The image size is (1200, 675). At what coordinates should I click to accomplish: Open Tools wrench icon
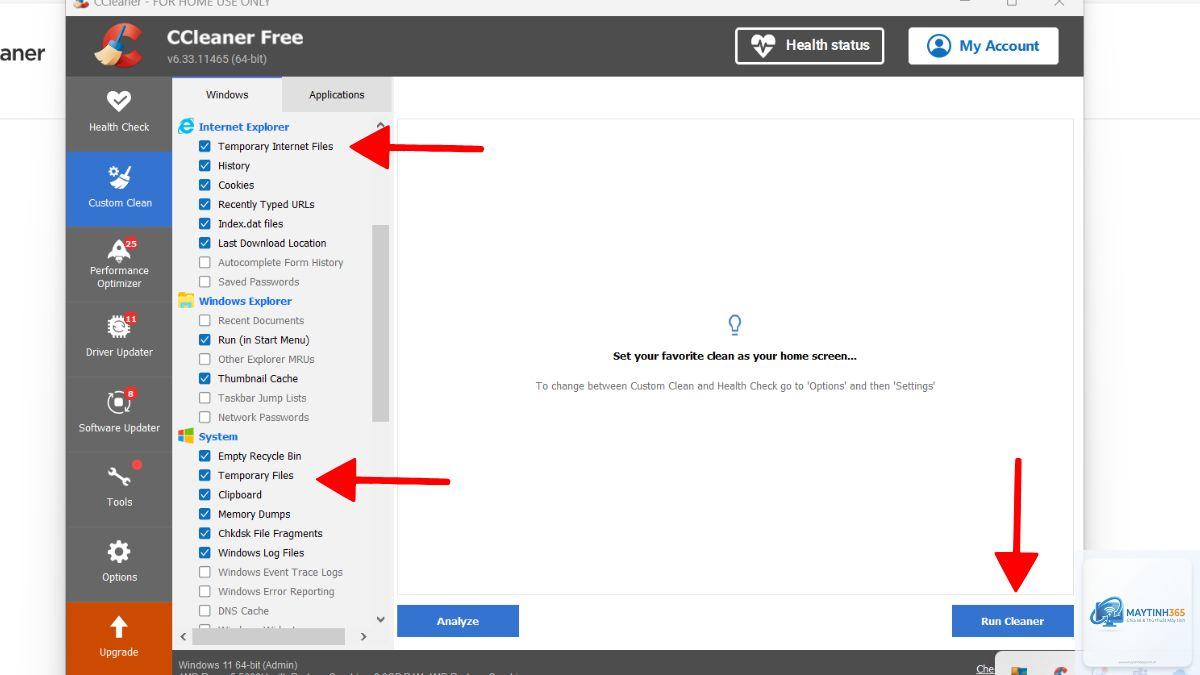[x=119, y=476]
